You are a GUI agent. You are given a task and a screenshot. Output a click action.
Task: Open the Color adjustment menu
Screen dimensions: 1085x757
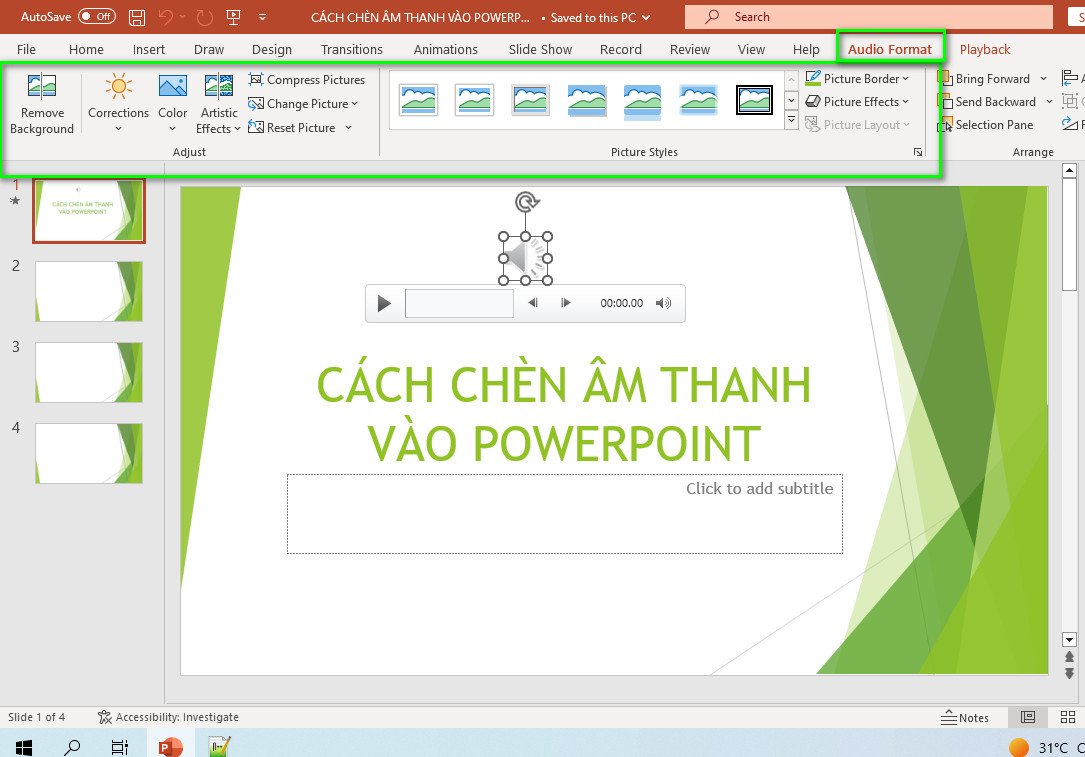tap(172, 104)
